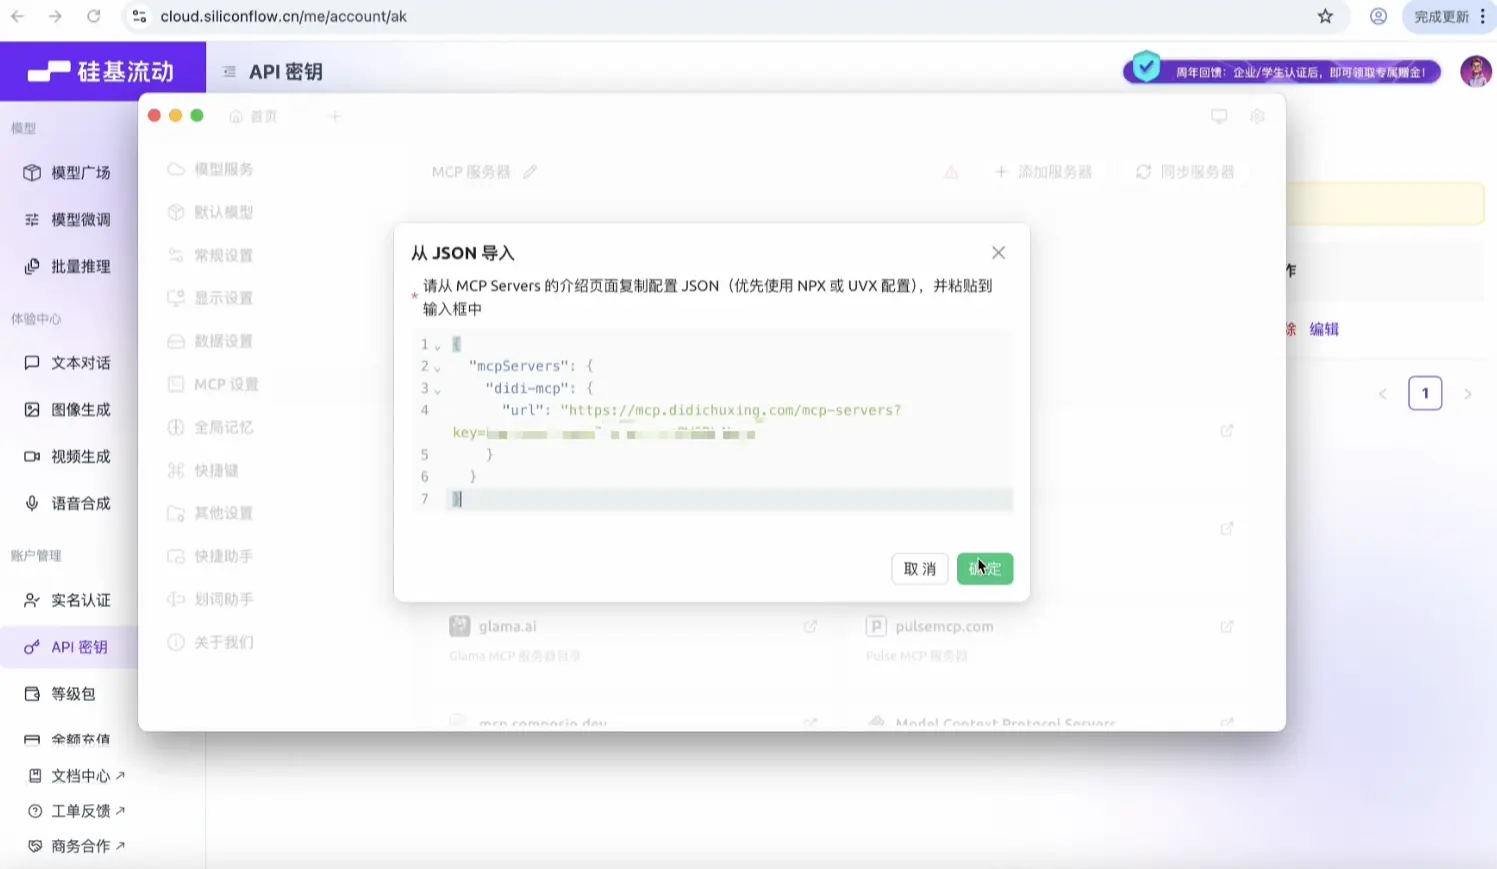
Task: Collapse line 1 root fold arrow
Action: [437, 346]
